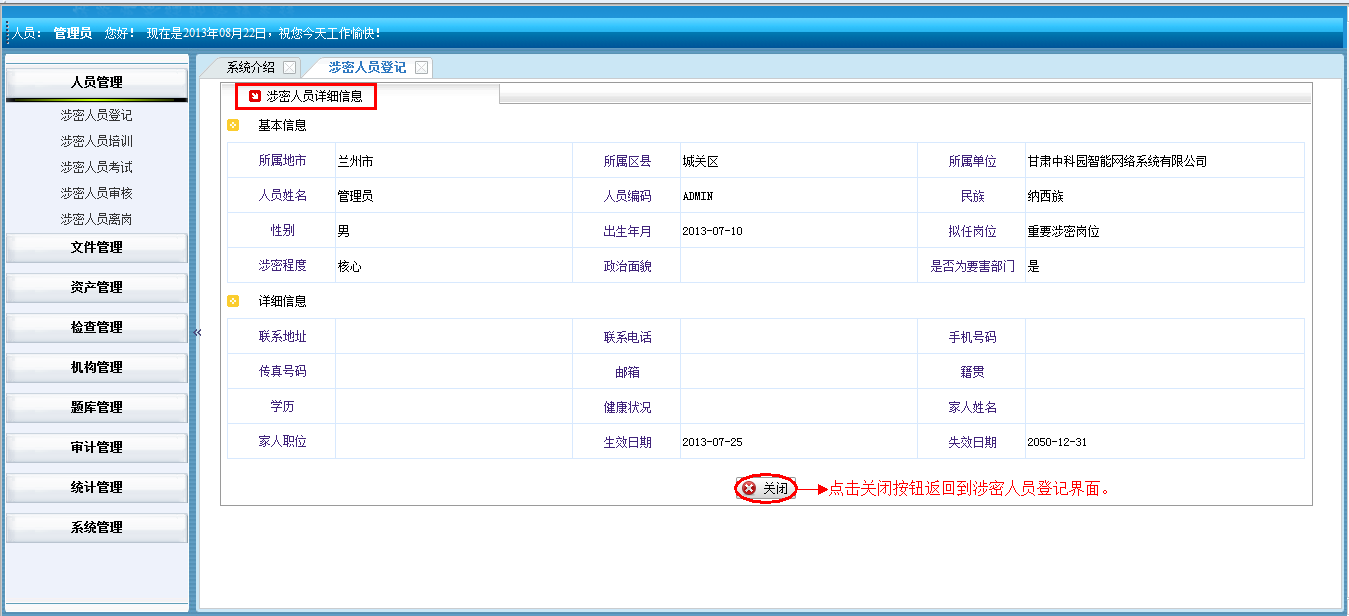Click the 邮箱 field label
Viewport: 1349px width, 616px height.
tap(628, 372)
